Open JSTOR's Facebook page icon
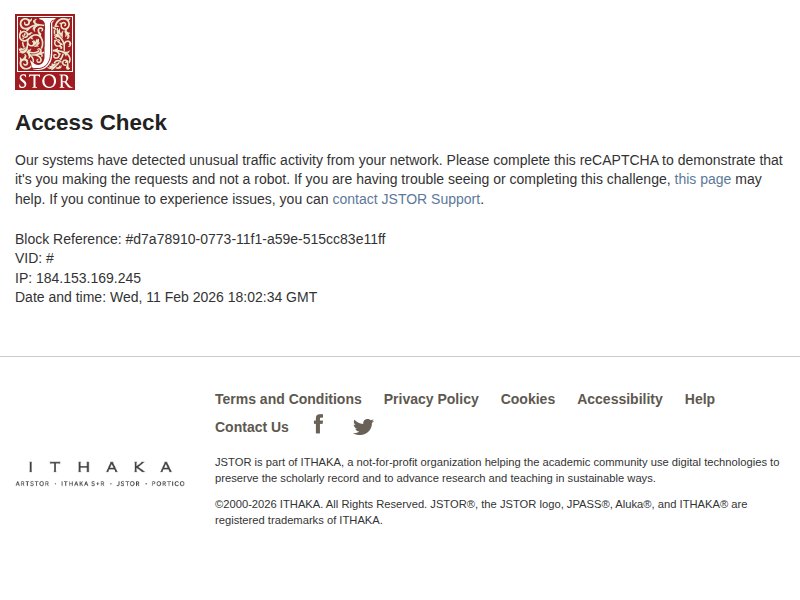 click(x=318, y=424)
